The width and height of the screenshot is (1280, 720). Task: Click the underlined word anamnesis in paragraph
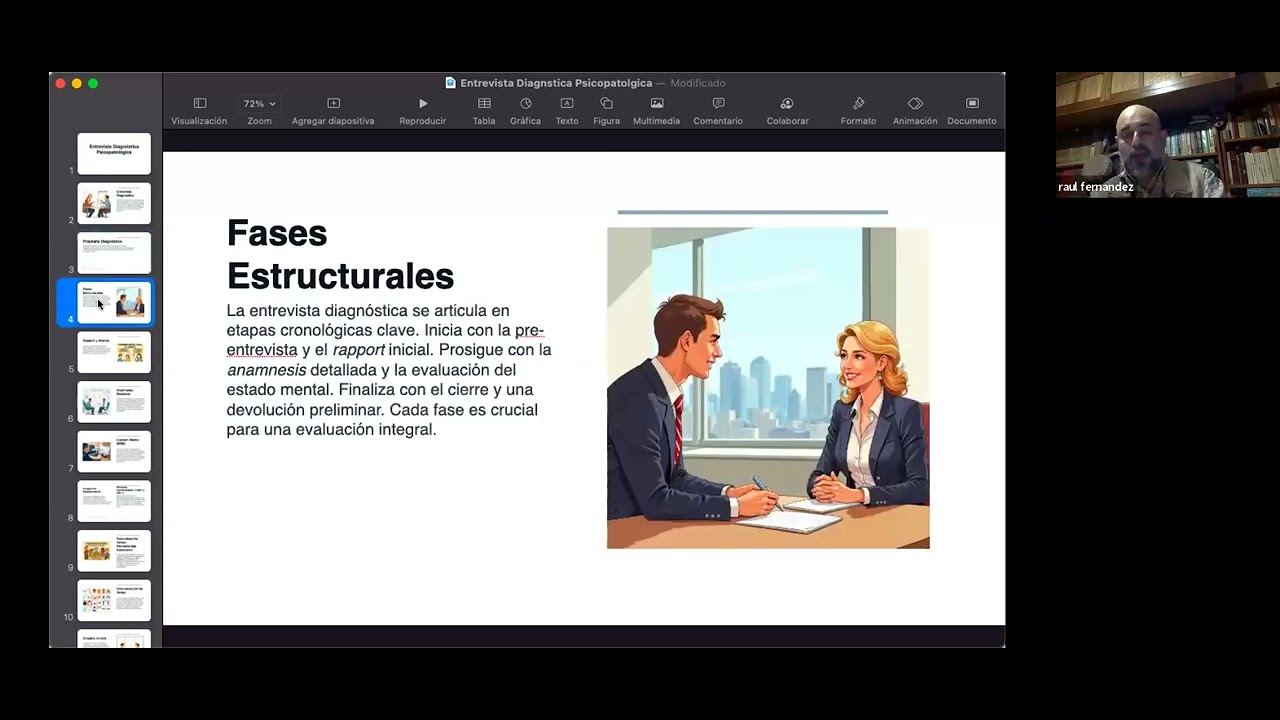266,370
